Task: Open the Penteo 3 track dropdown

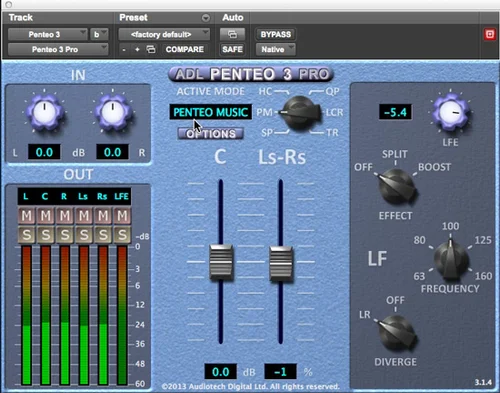Action: click(47, 34)
